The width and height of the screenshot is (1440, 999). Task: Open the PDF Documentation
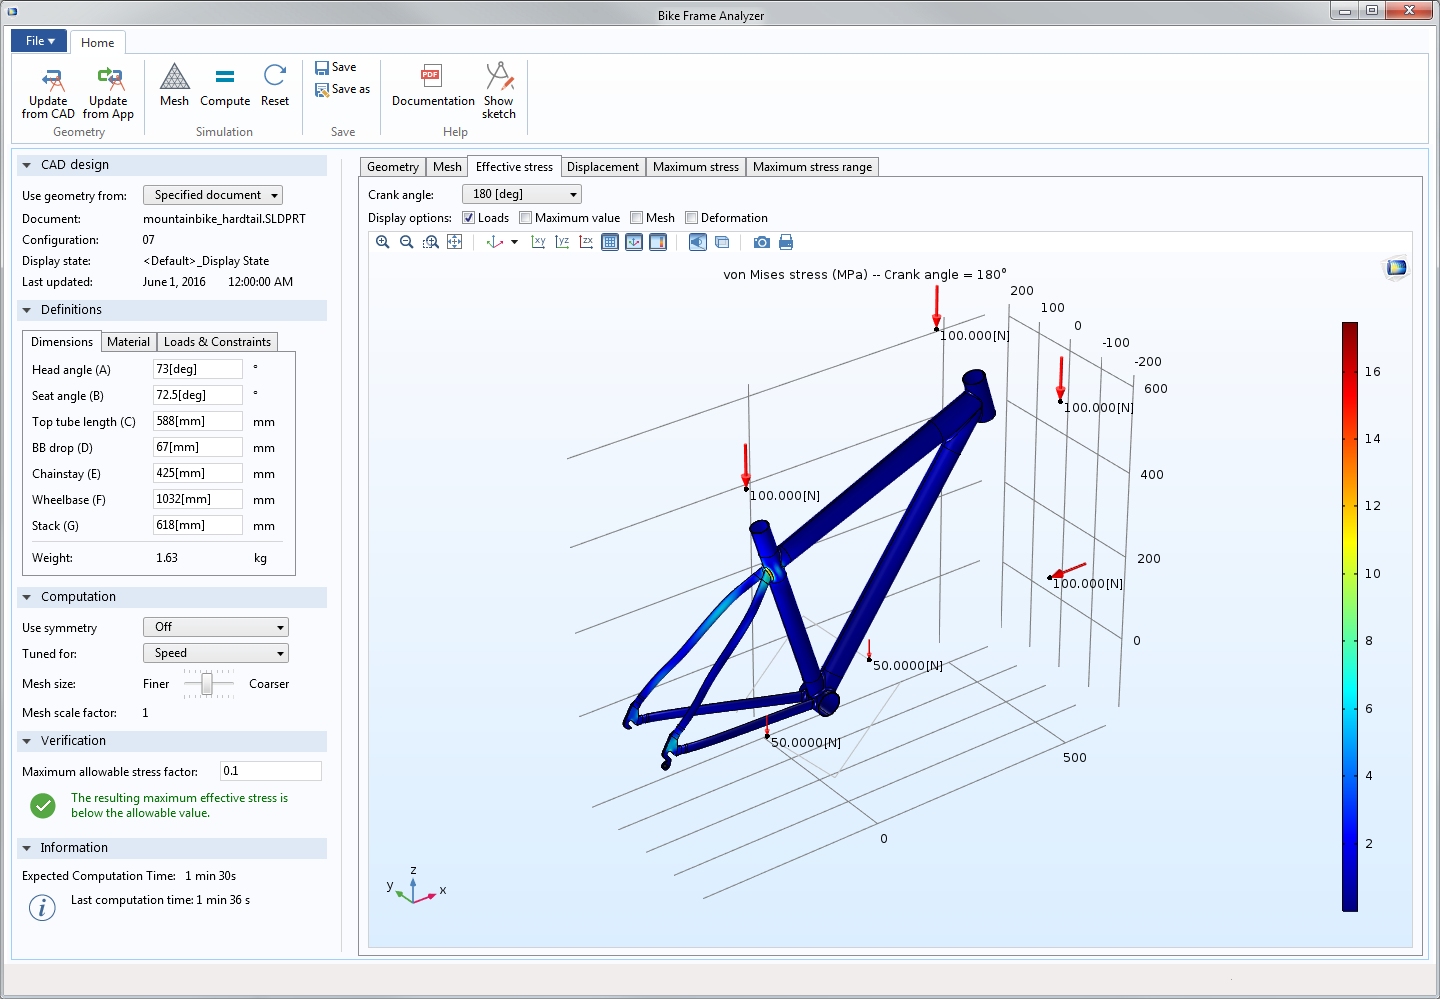pos(432,85)
